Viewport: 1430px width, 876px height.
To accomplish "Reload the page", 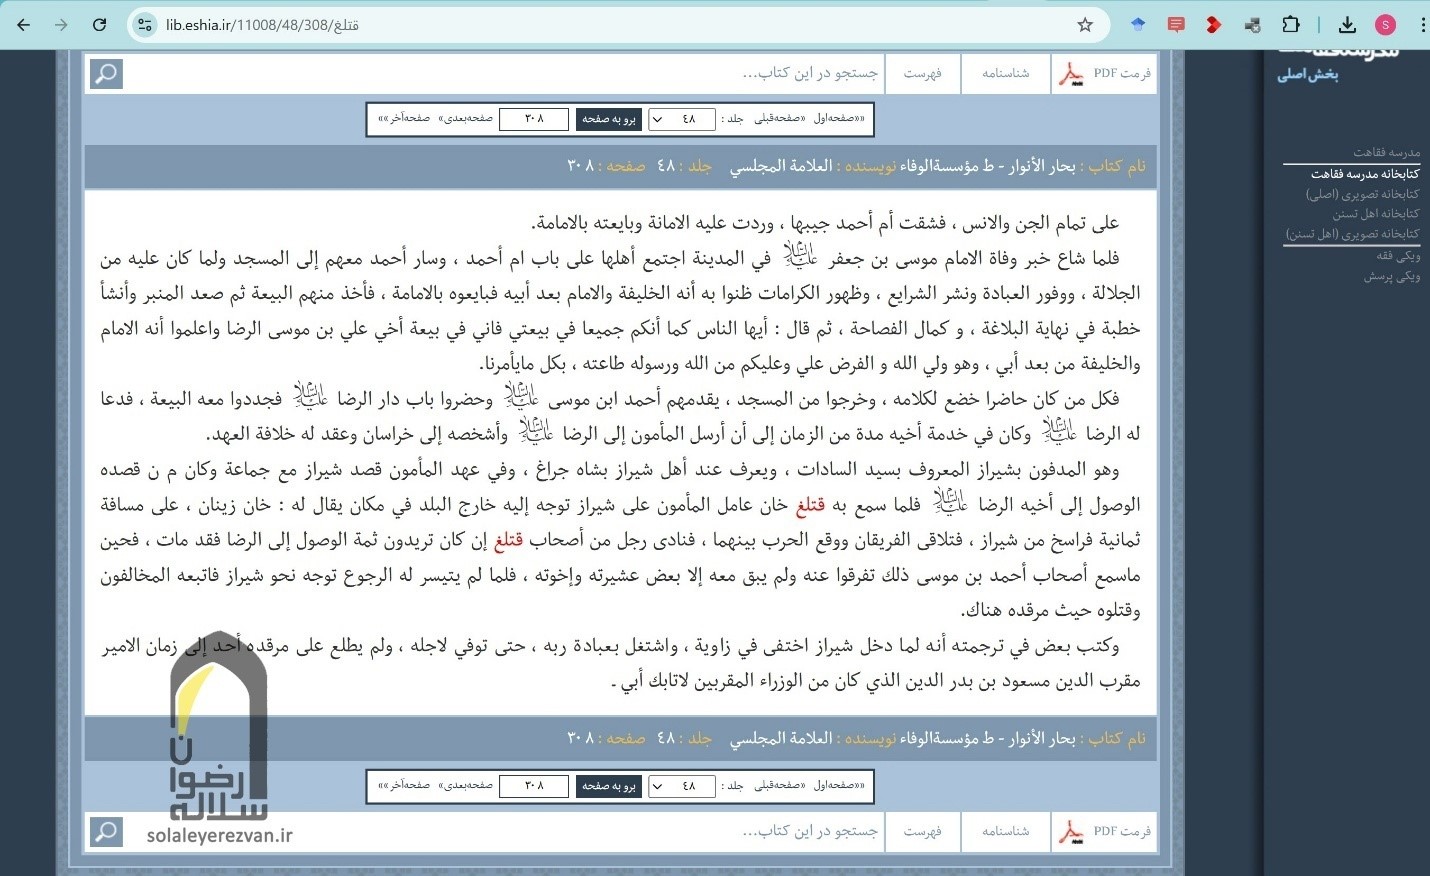I will [99, 25].
